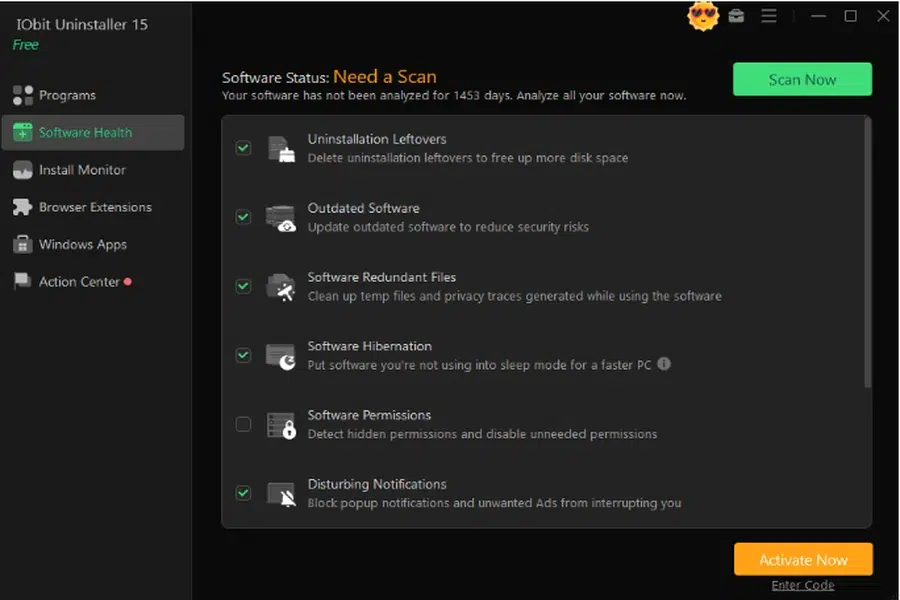Click the Software Health green icon
This screenshot has width=900, height=600.
pos(23,132)
